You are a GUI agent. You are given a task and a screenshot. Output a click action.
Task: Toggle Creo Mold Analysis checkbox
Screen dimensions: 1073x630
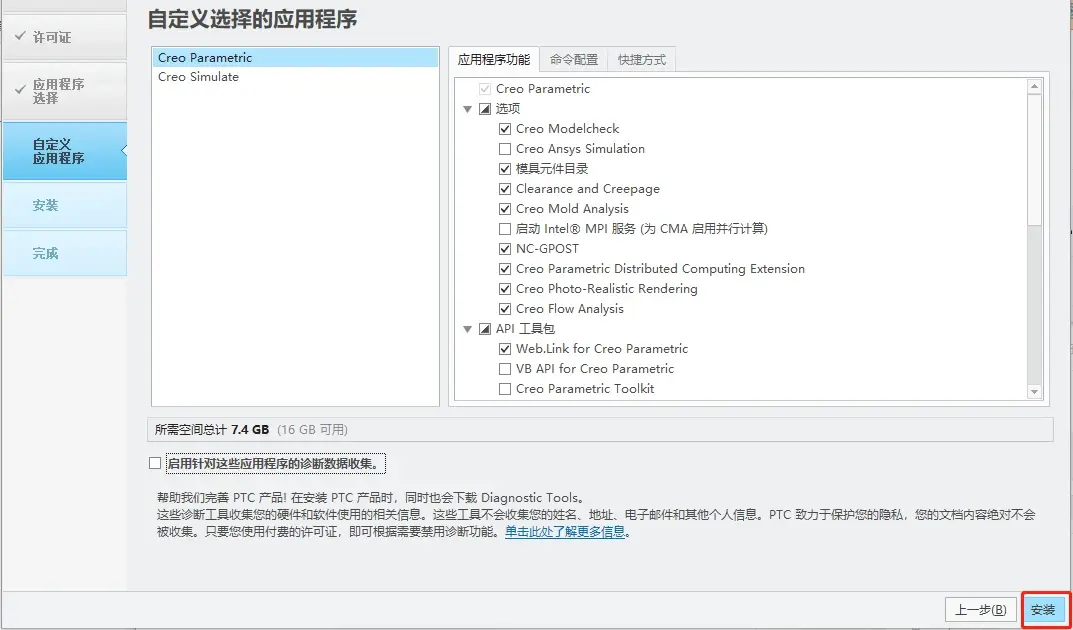coord(505,209)
